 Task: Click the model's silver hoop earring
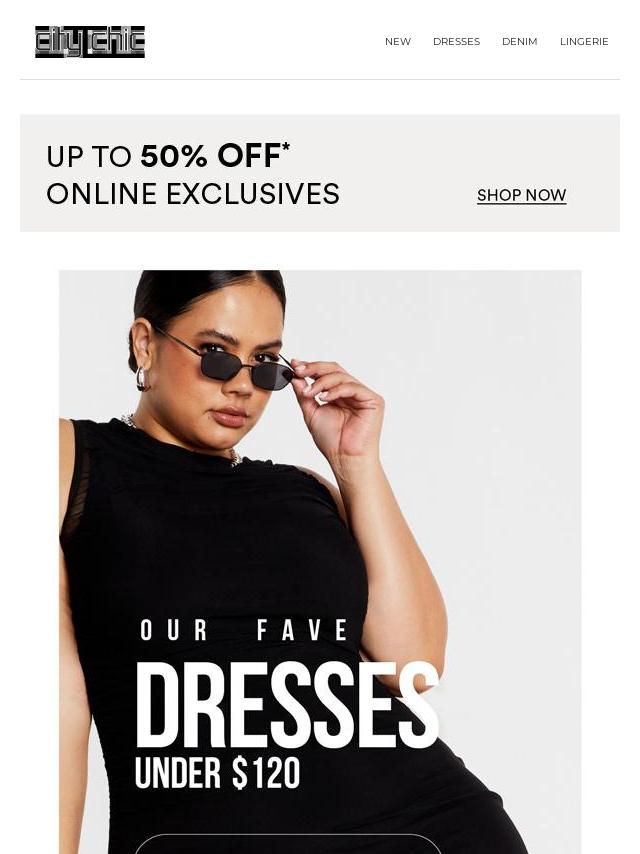(x=142, y=379)
